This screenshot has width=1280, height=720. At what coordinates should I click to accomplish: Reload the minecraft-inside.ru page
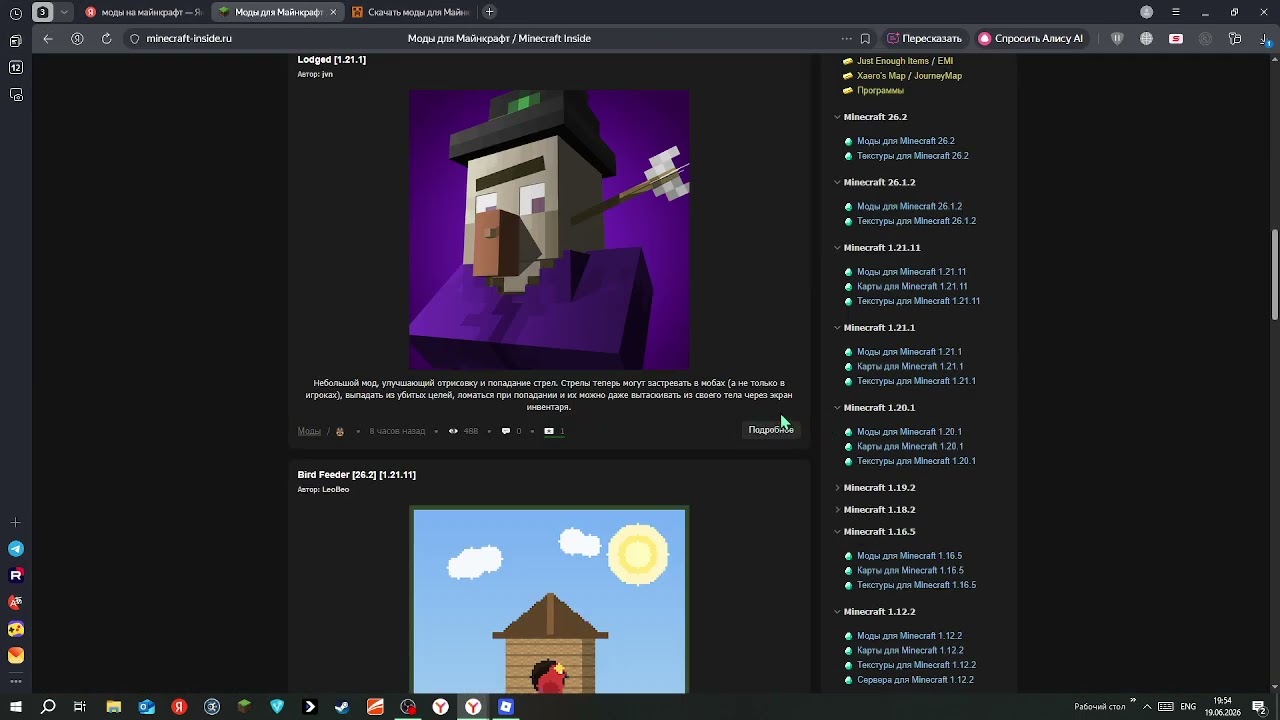(x=106, y=38)
